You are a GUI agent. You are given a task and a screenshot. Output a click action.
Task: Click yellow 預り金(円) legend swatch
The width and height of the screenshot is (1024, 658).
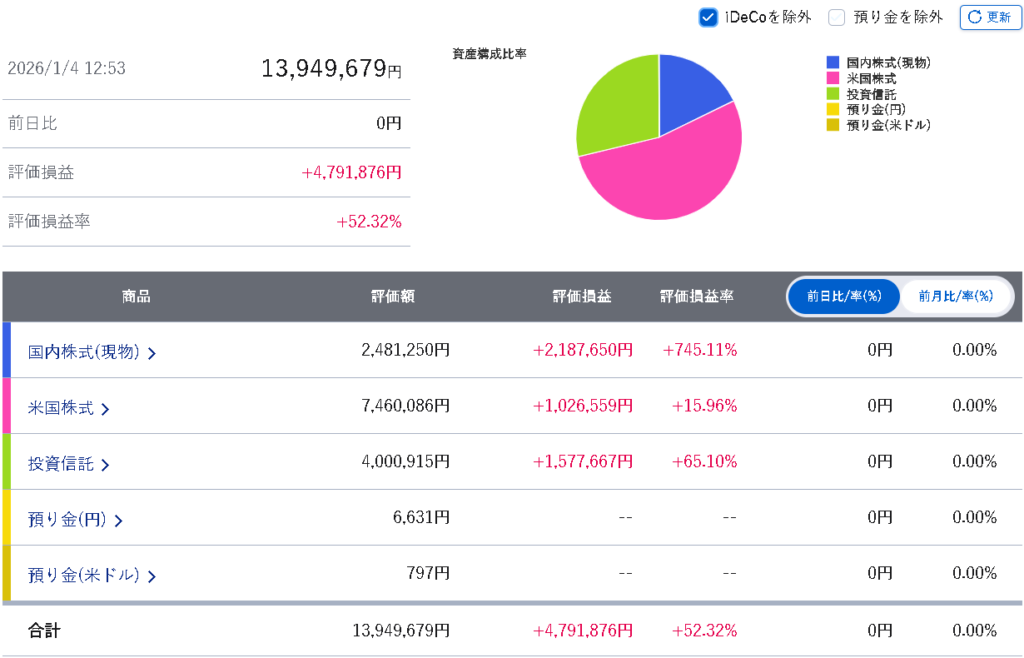pyautogui.click(x=833, y=109)
